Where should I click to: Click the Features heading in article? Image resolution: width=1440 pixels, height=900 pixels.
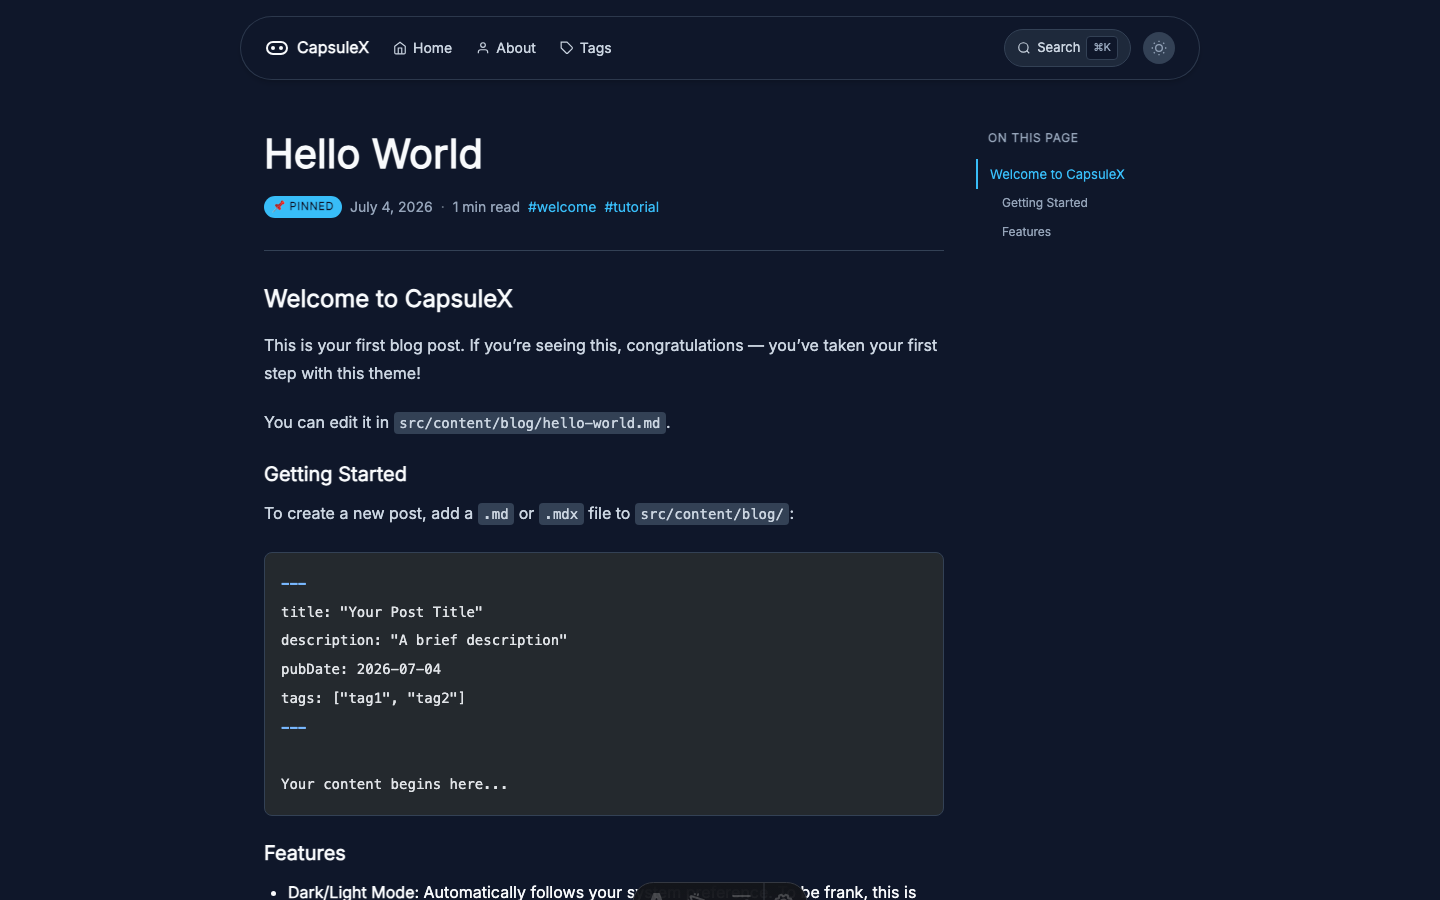point(305,853)
